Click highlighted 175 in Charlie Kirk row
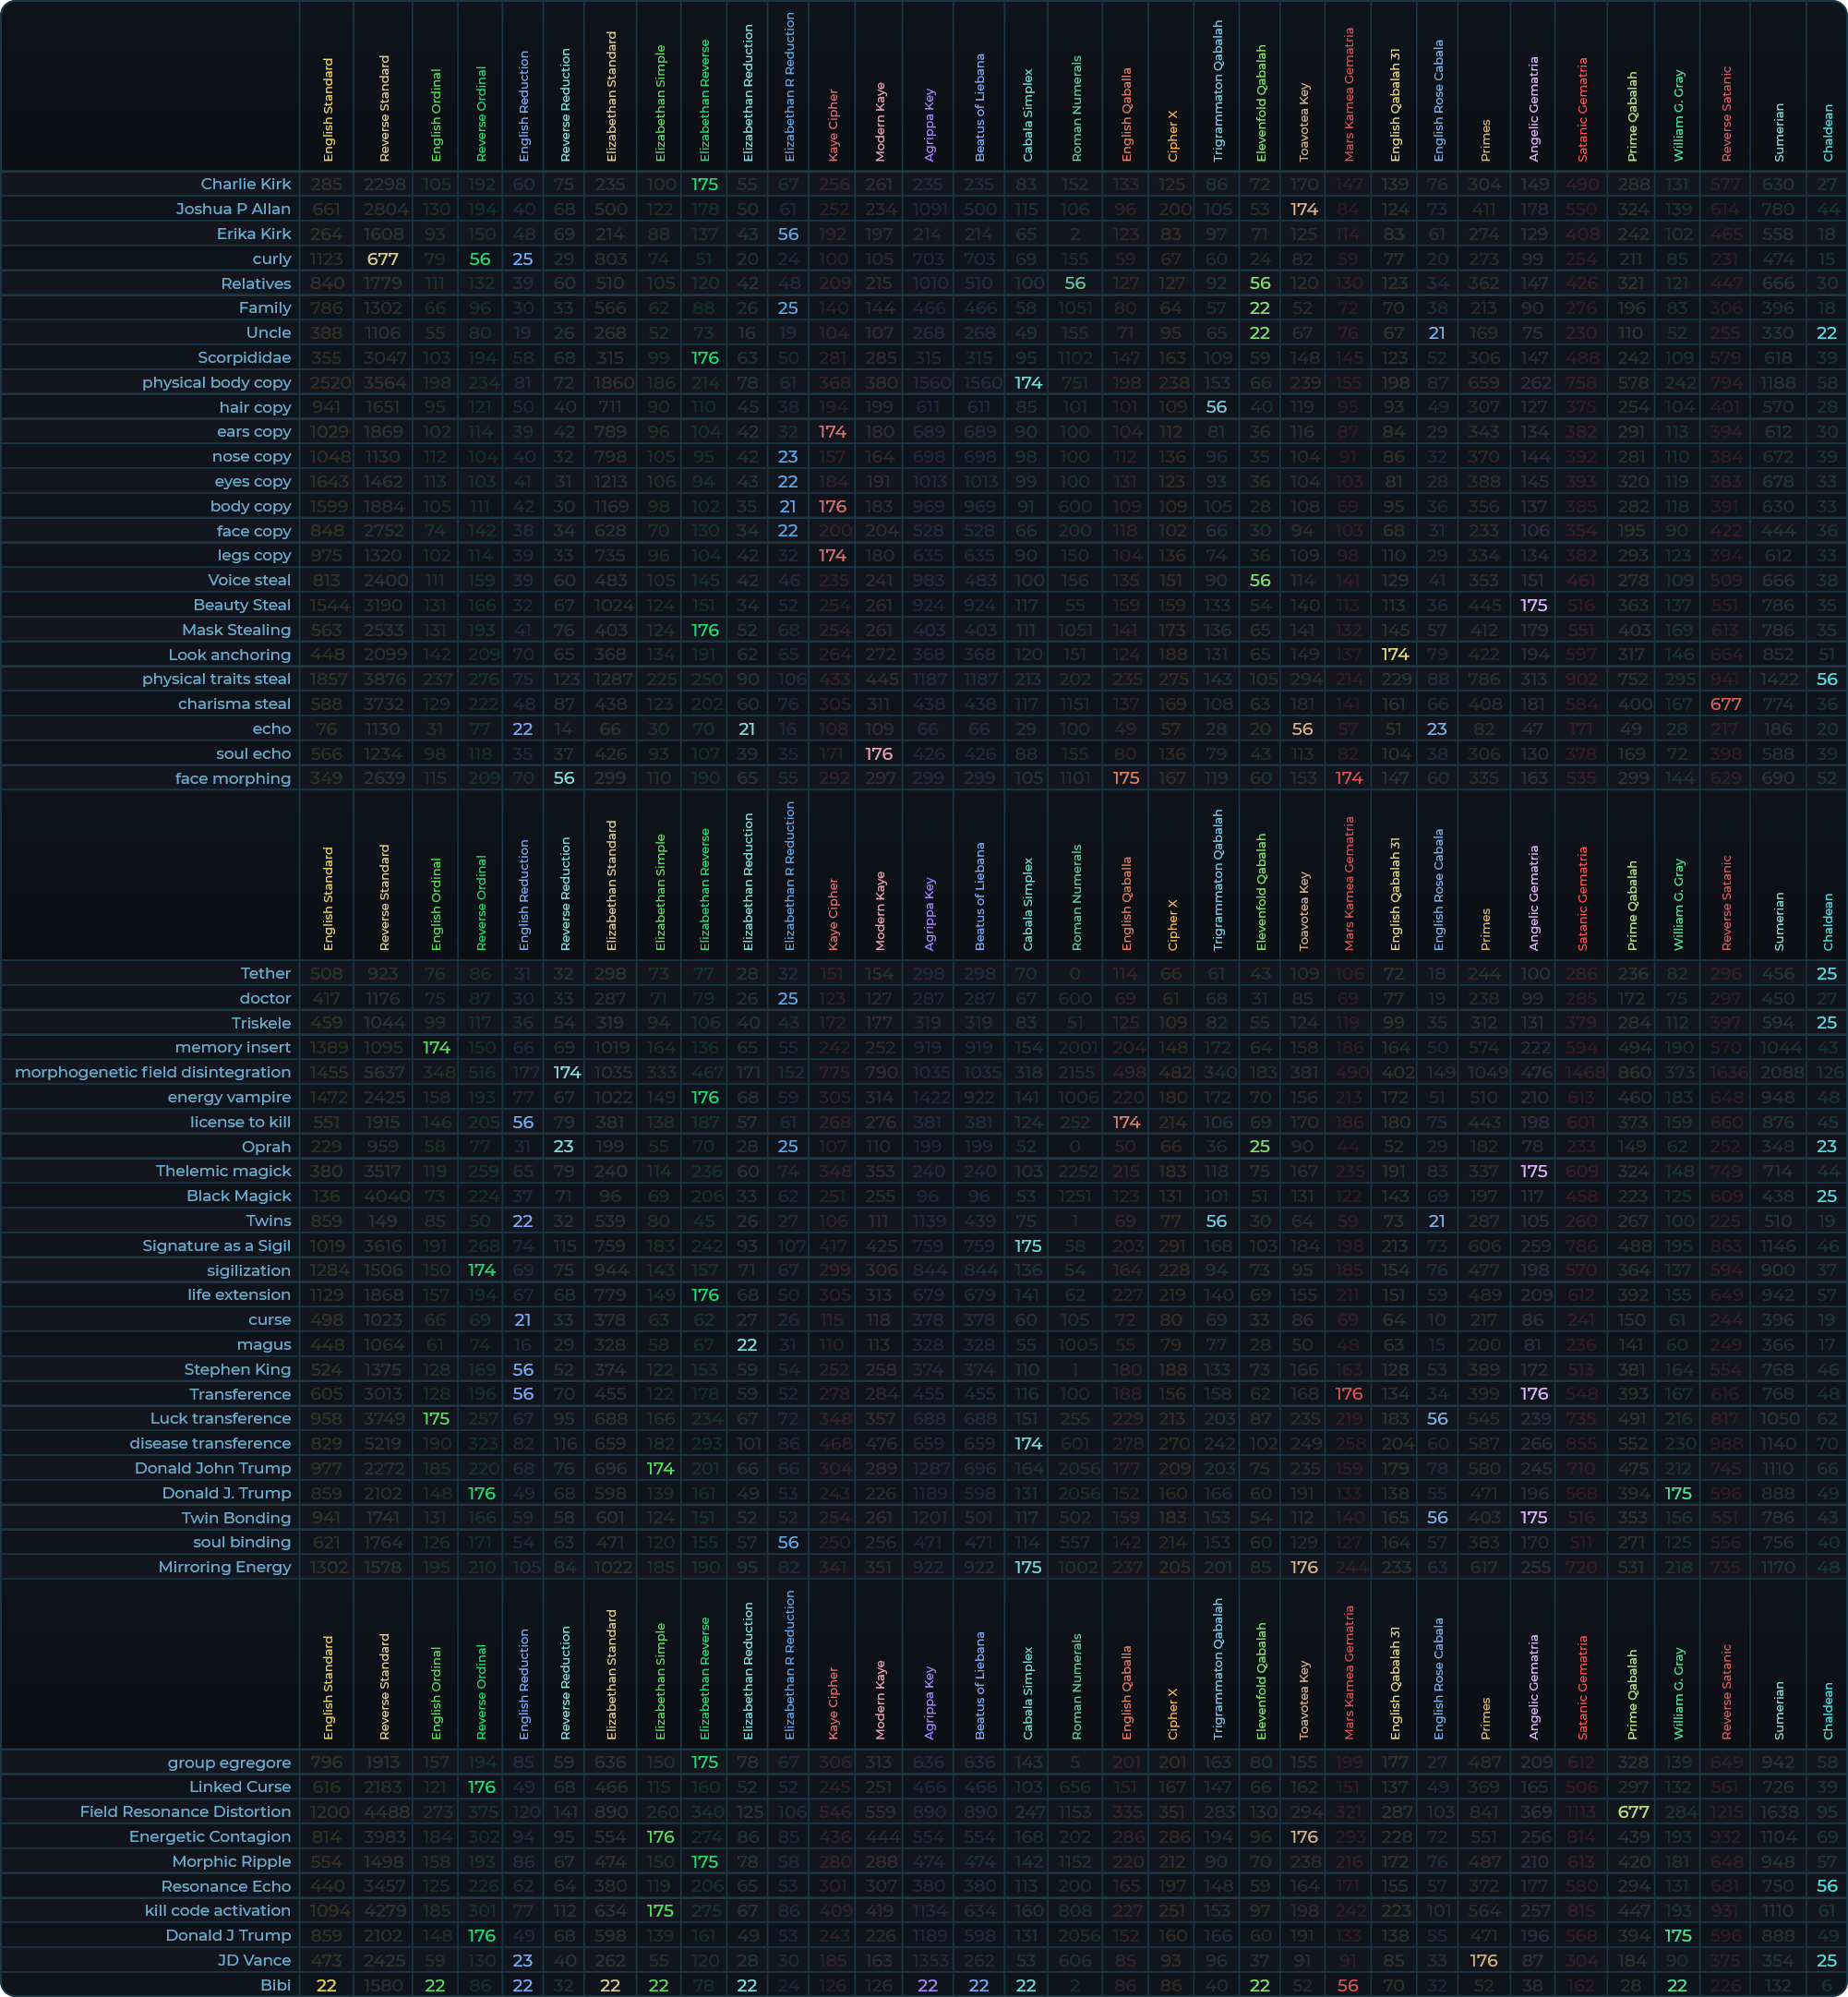The width and height of the screenshot is (1848, 1997). point(704,184)
